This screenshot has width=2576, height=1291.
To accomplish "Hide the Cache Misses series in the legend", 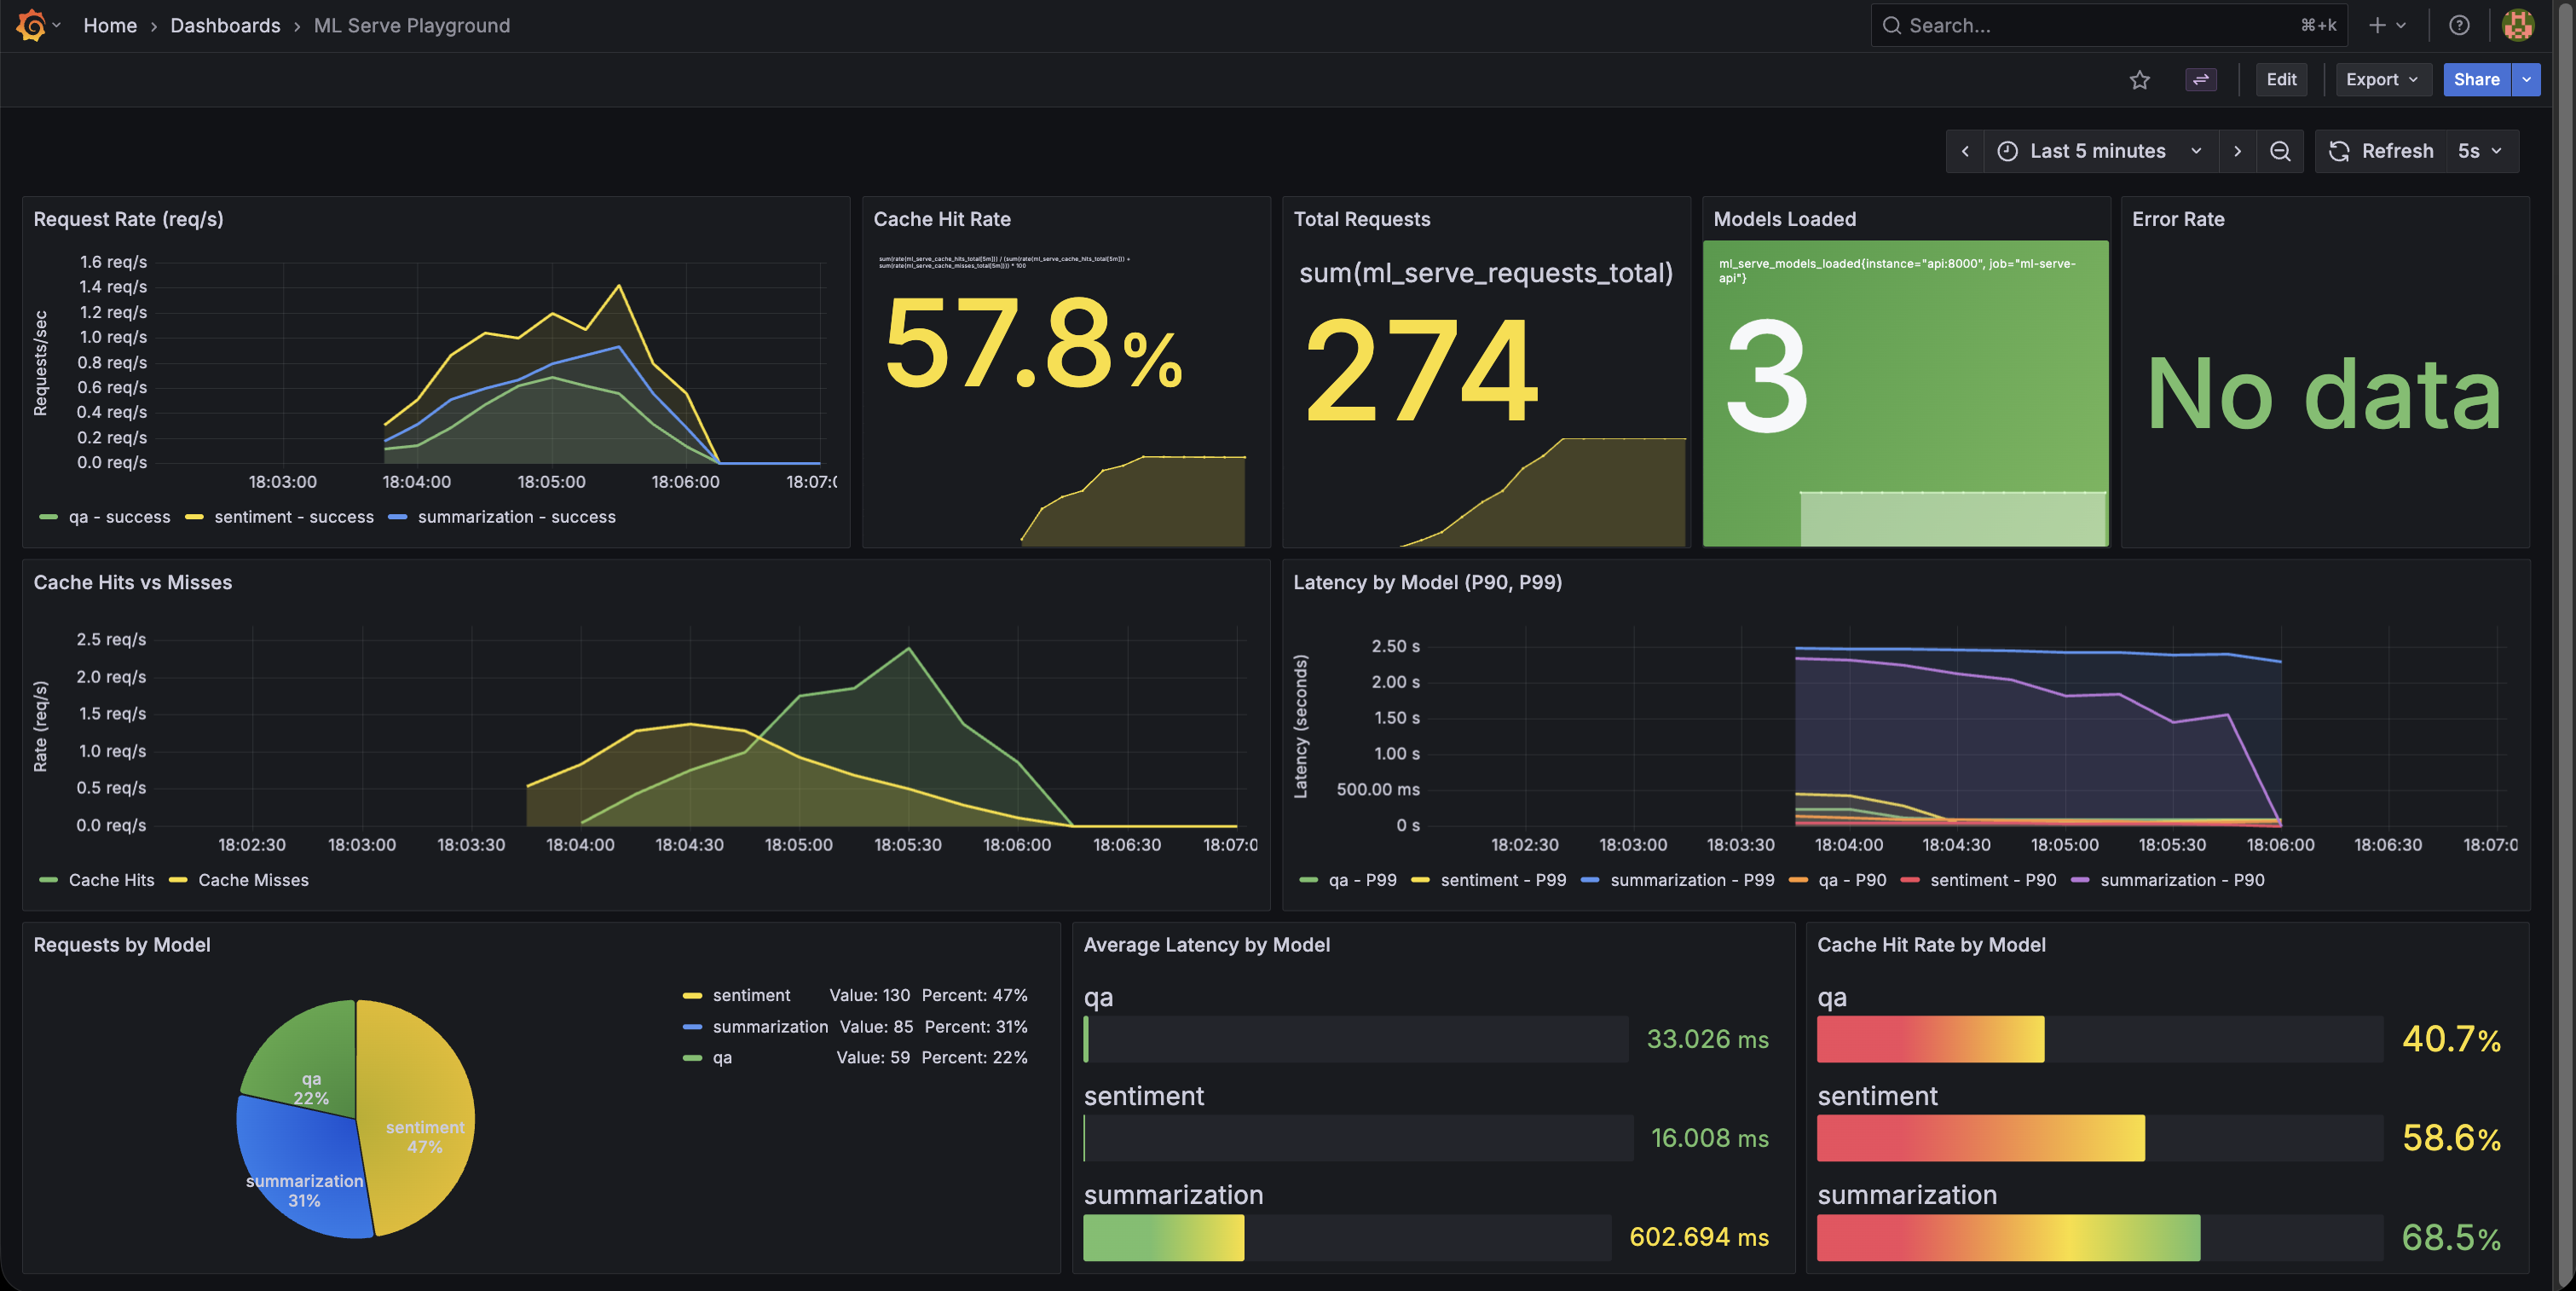I will pos(253,880).
